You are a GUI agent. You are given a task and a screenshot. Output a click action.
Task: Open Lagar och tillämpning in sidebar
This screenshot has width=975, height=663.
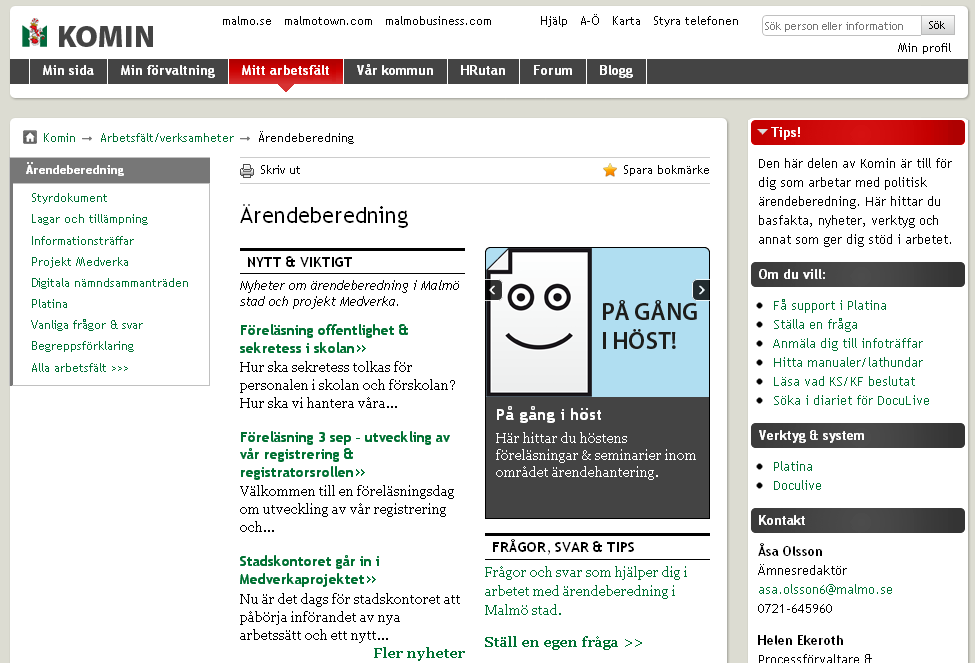[x=90, y=219]
